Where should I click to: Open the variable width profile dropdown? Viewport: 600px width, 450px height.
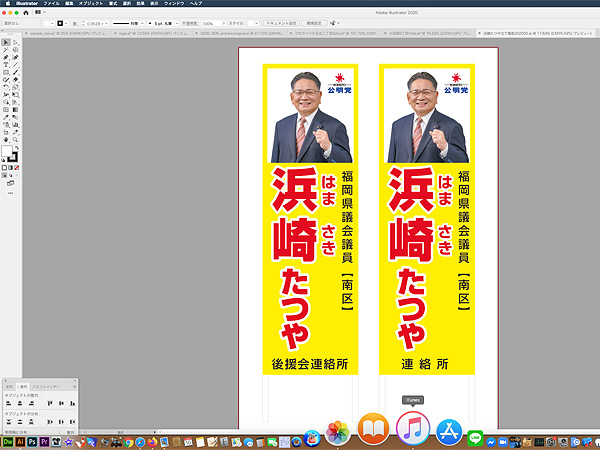coord(142,23)
